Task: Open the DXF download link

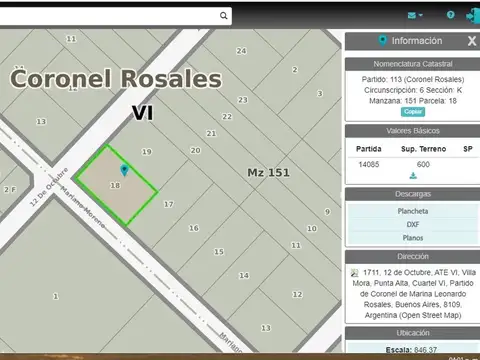Action: [413, 224]
